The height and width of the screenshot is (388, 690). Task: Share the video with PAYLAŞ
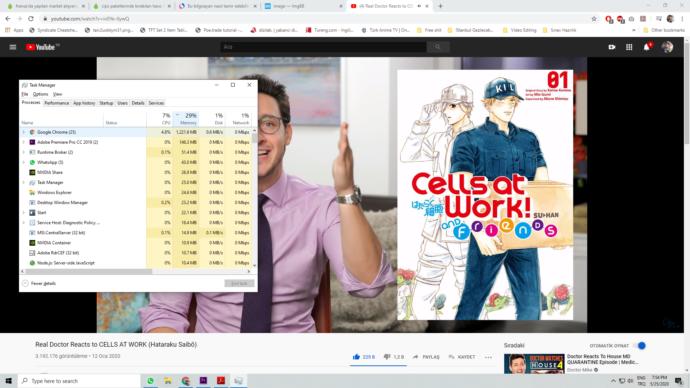pyautogui.click(x=426, y=357)
